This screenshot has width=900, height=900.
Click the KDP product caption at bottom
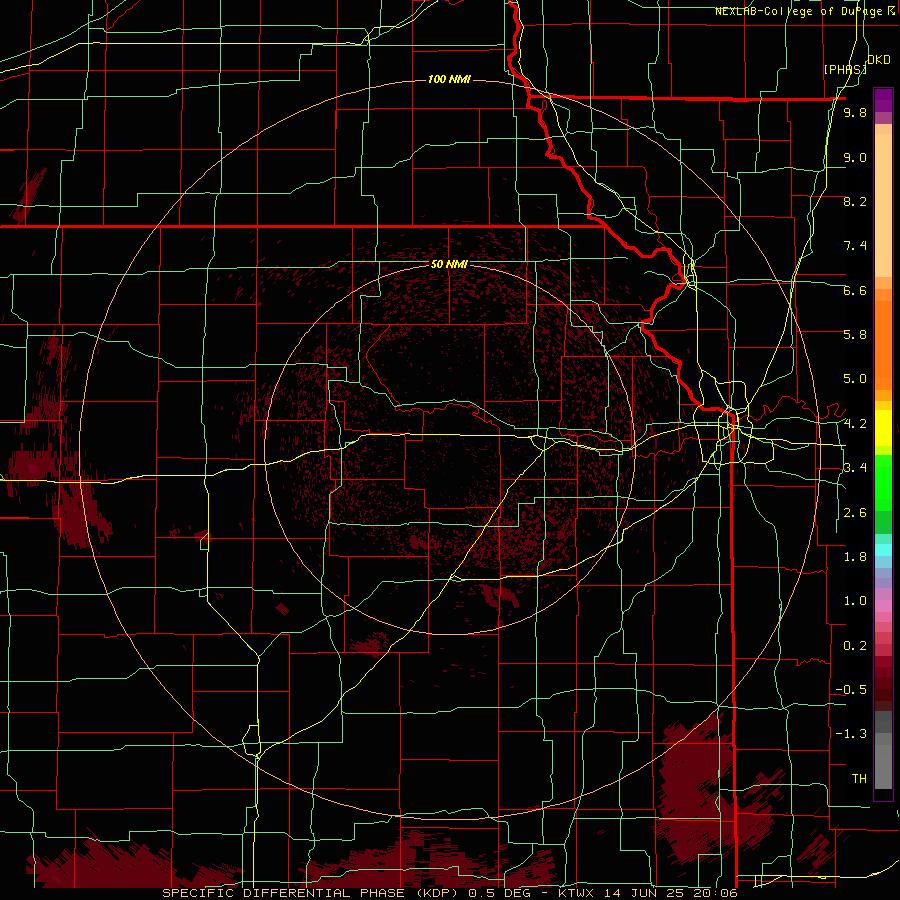click(449, 893)
